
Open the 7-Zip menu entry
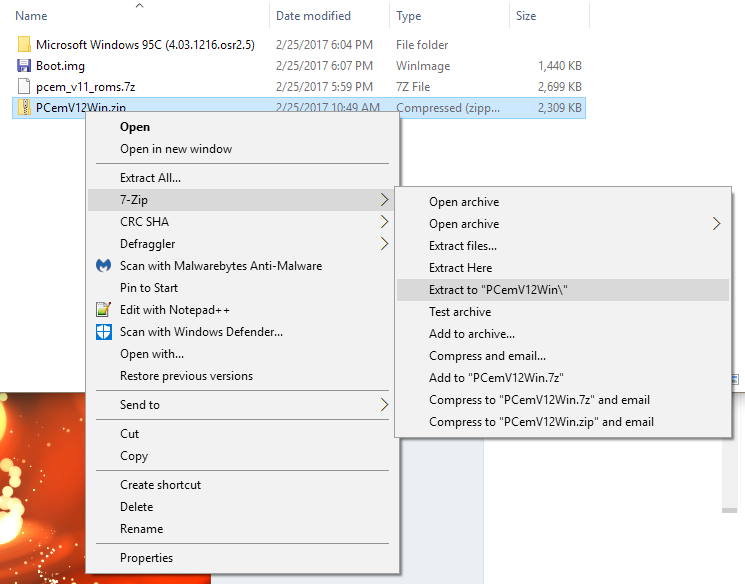point(242,200)
